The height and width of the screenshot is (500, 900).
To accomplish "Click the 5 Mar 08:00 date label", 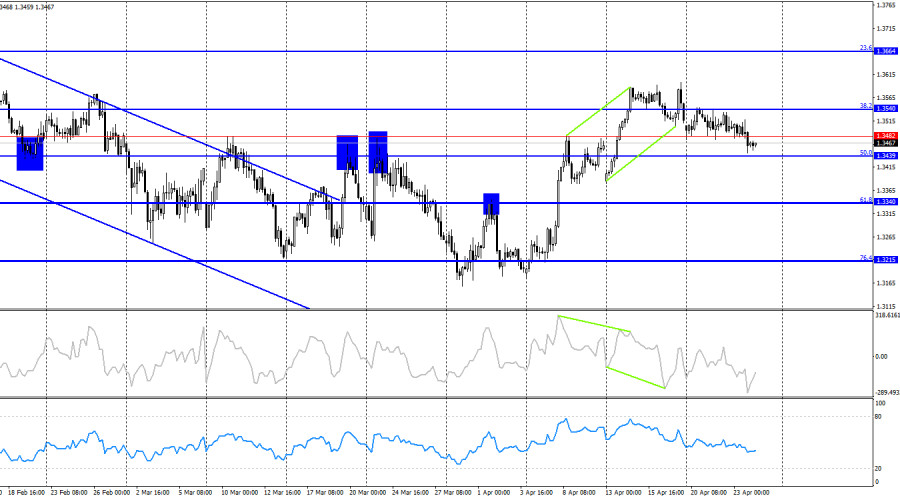I will click(196, 493).
